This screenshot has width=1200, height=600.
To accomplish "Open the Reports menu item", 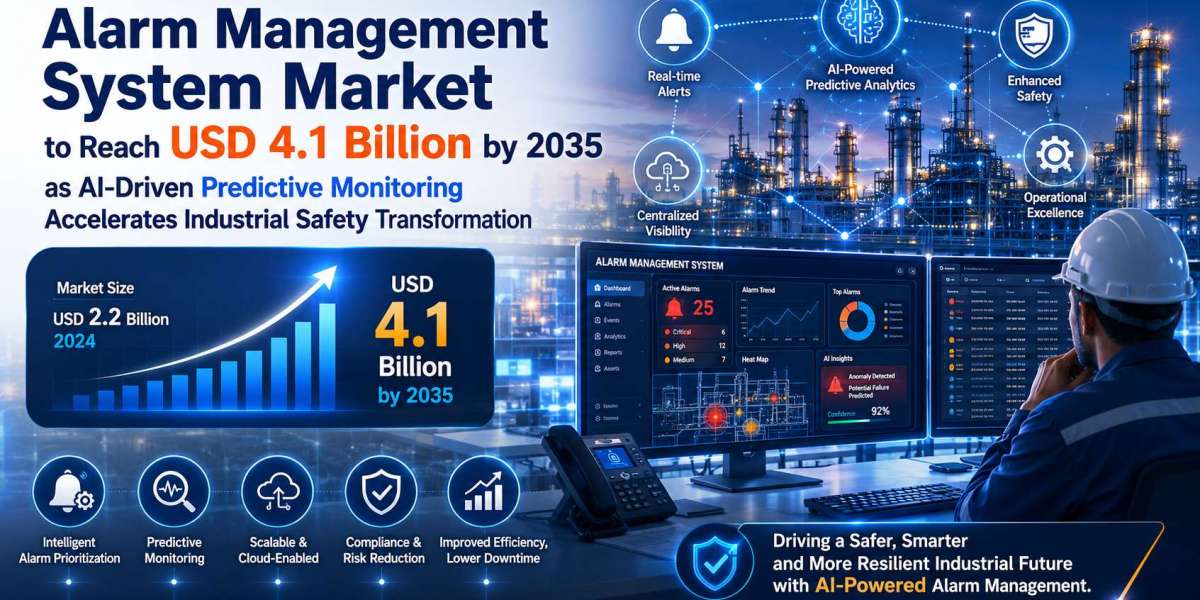I will [618, 353].
